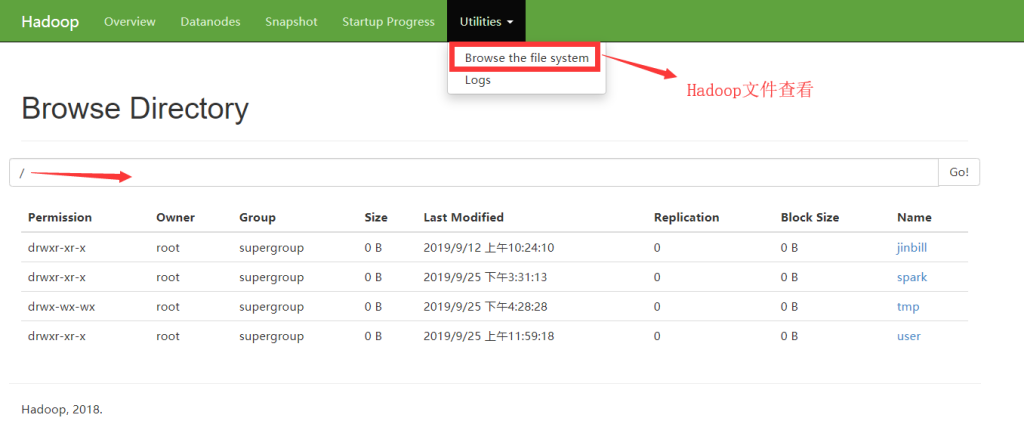Screen dimensions: 1024x421
Task: Click the Size column header
Action: click(376, 217)
